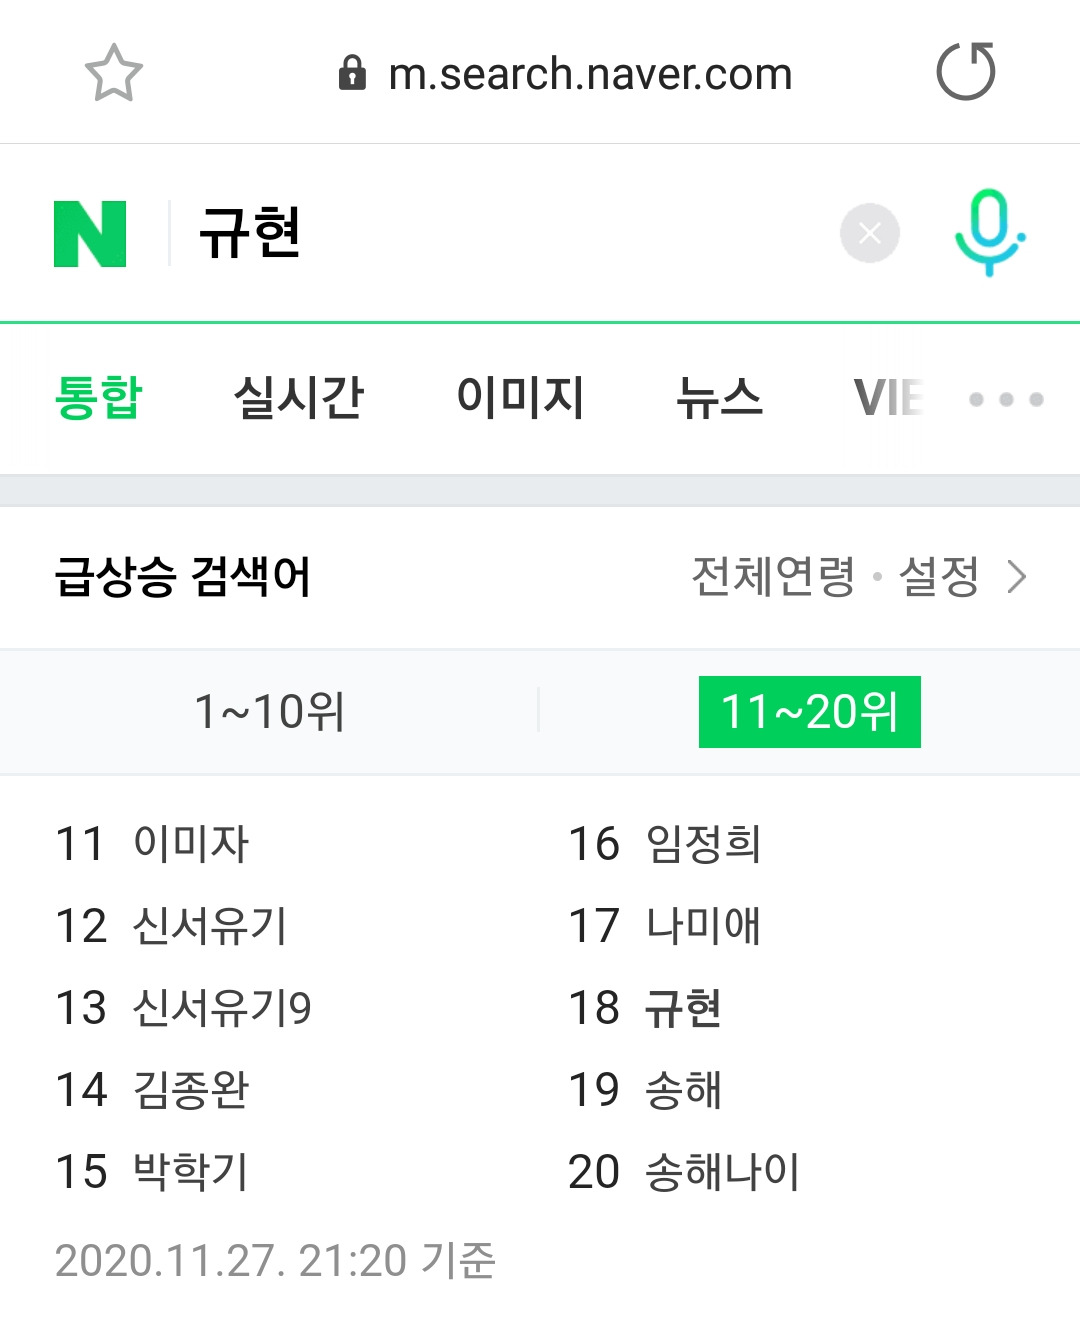
Task: Switch to 1~10위 ranking range
Action: pyautogui.click(x=269, y=712)
